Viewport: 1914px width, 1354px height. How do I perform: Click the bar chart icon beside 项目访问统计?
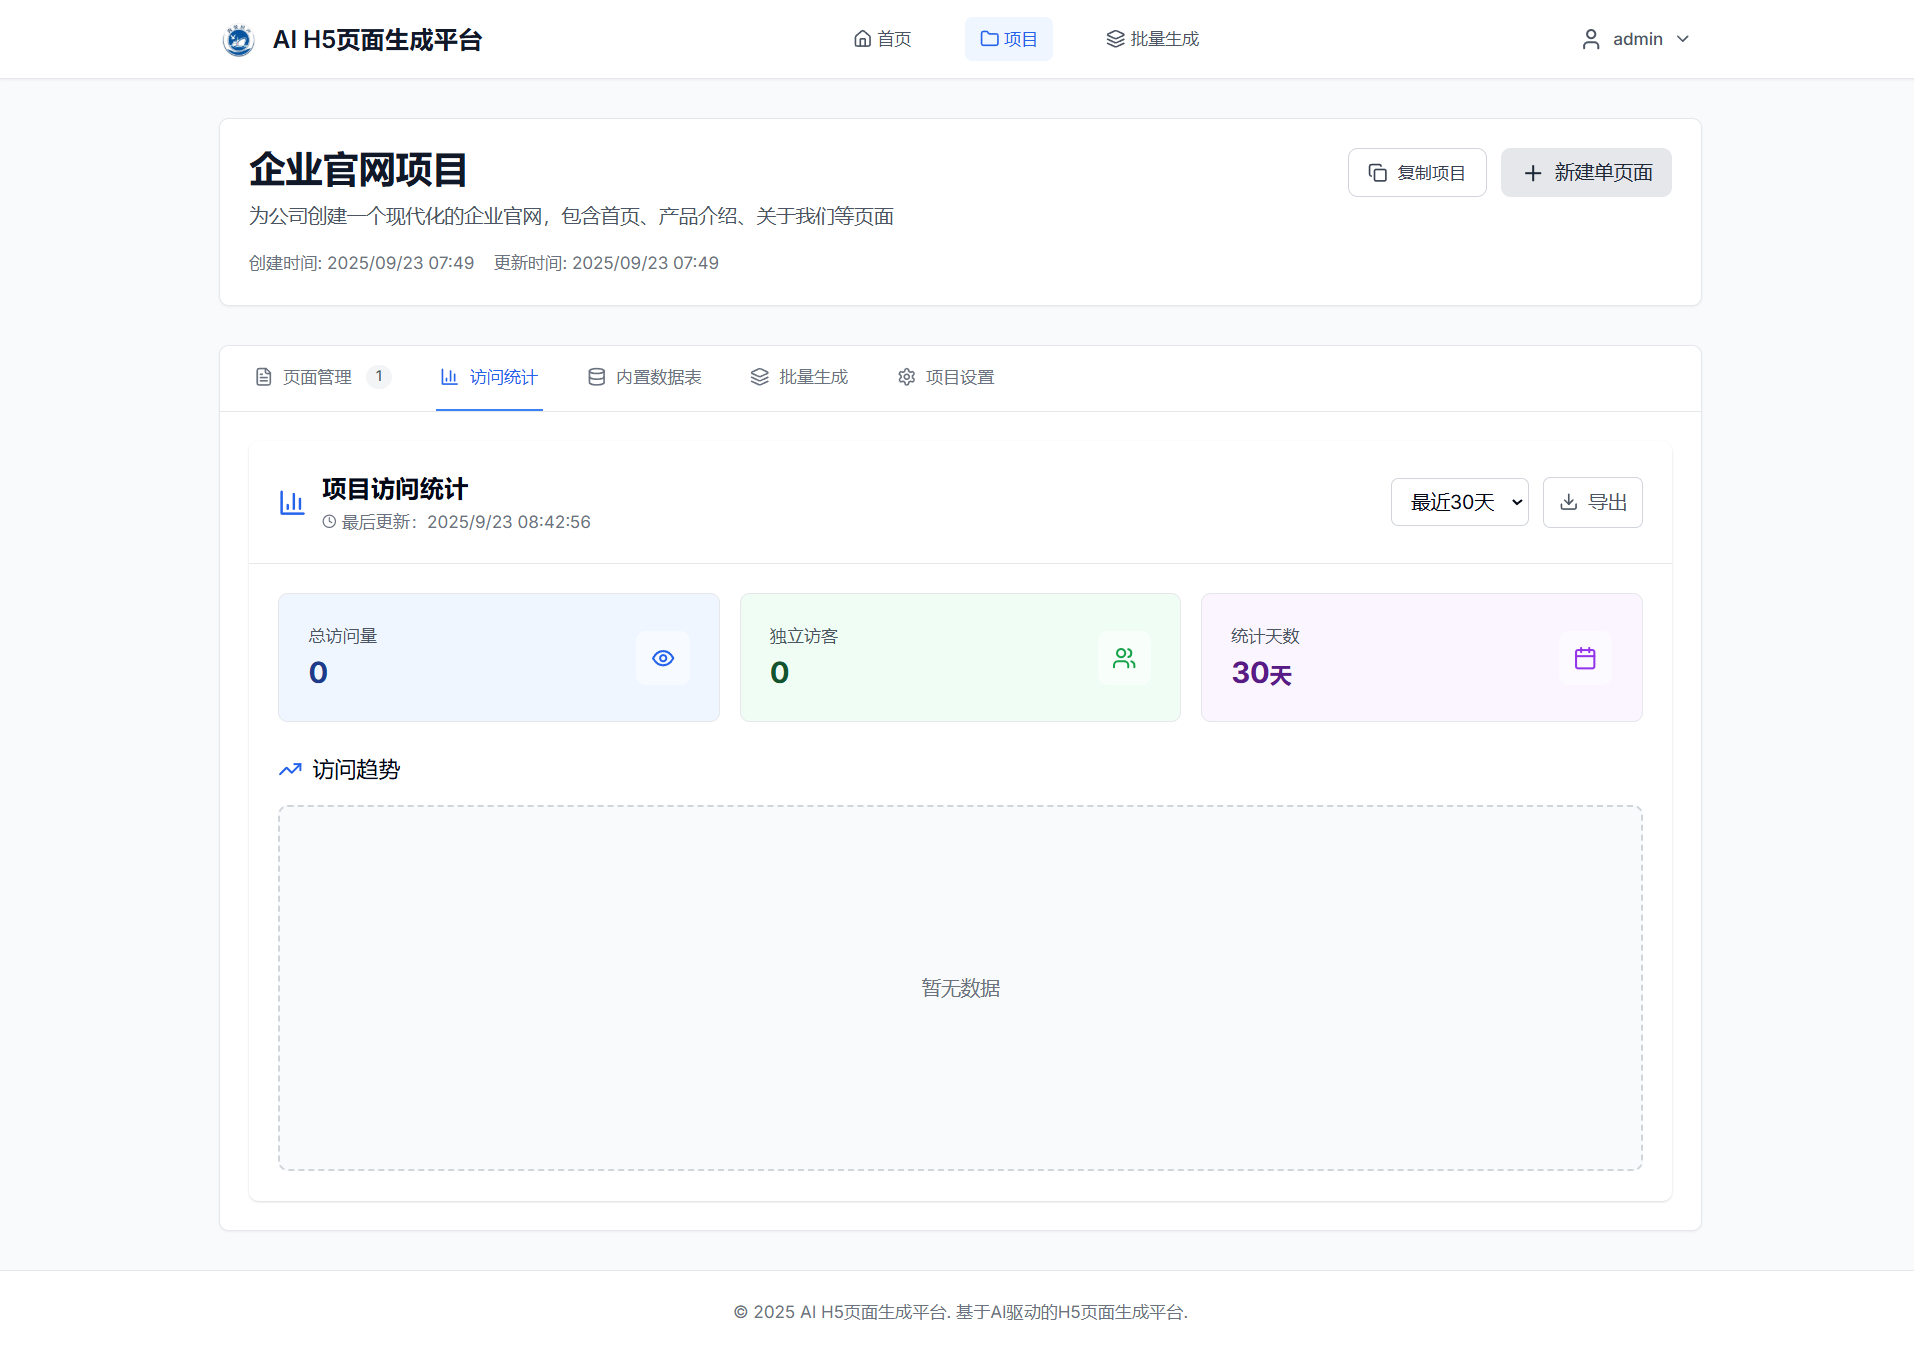click(x=291, y=502)
